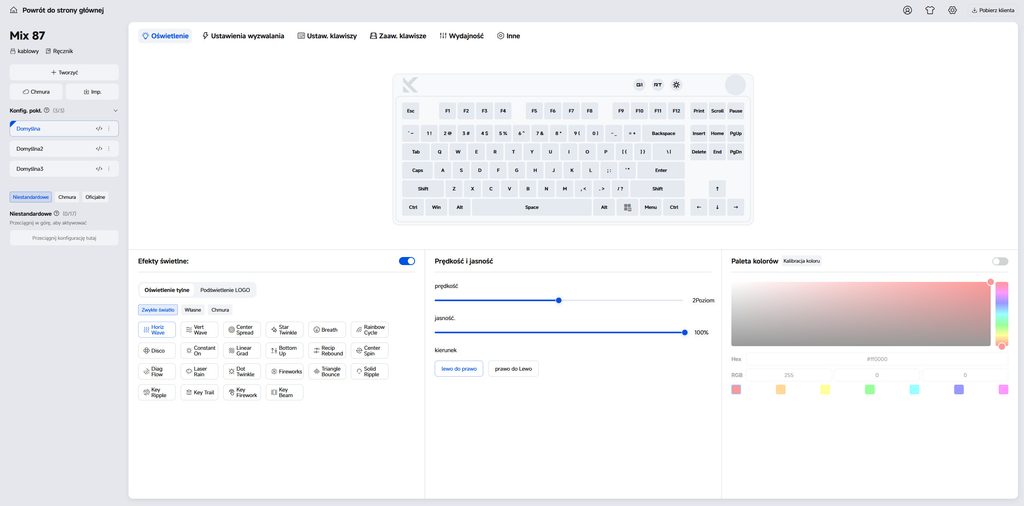
Task: Click help icon next to Niestandardowe heading
Action: point(57,213)
